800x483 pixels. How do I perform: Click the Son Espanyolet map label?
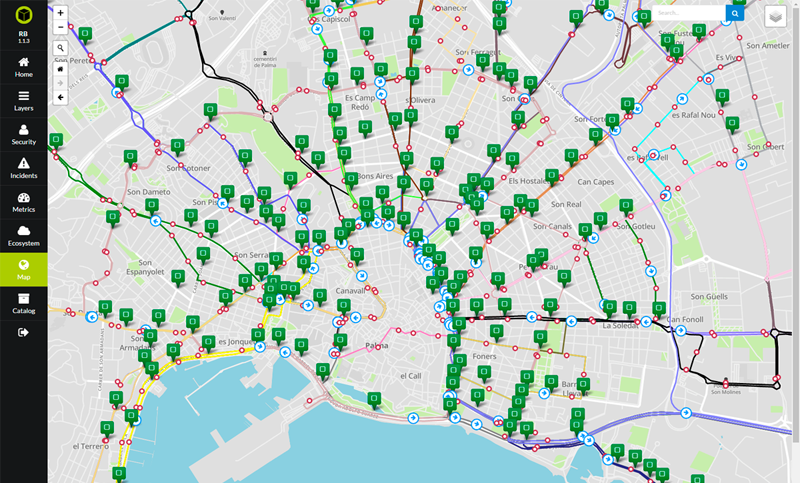145,267
